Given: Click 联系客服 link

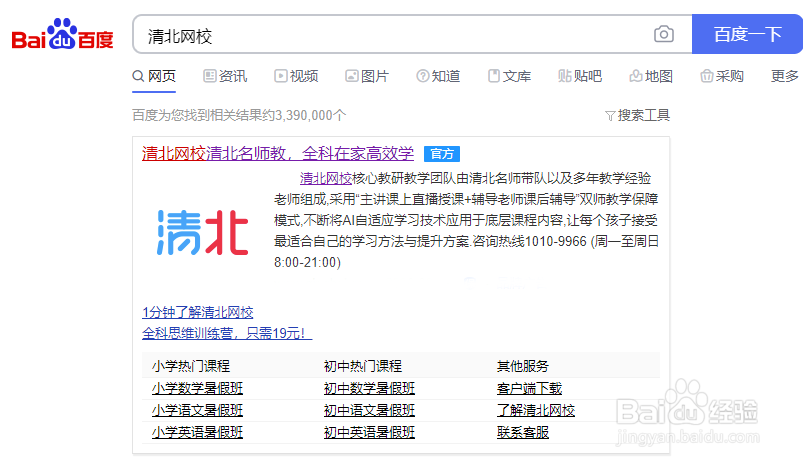Looking at the screenshot, I should point(522,432).
